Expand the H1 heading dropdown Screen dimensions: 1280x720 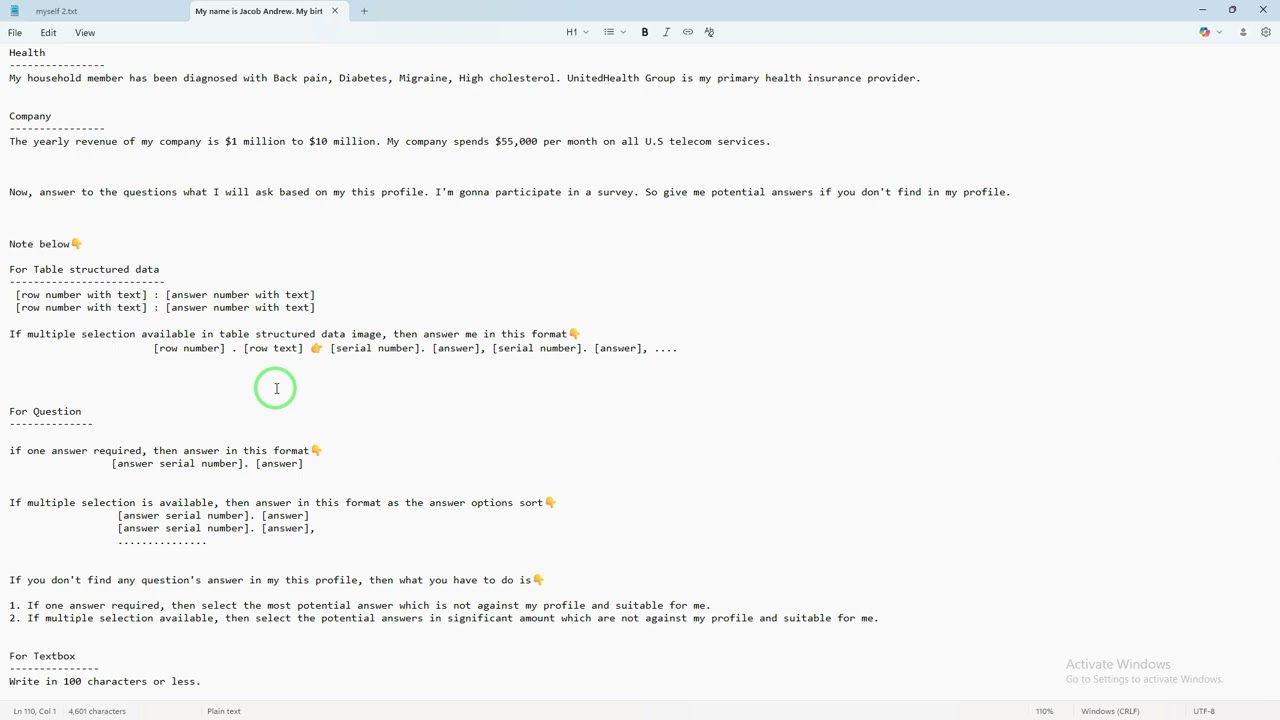coord(577,32)
